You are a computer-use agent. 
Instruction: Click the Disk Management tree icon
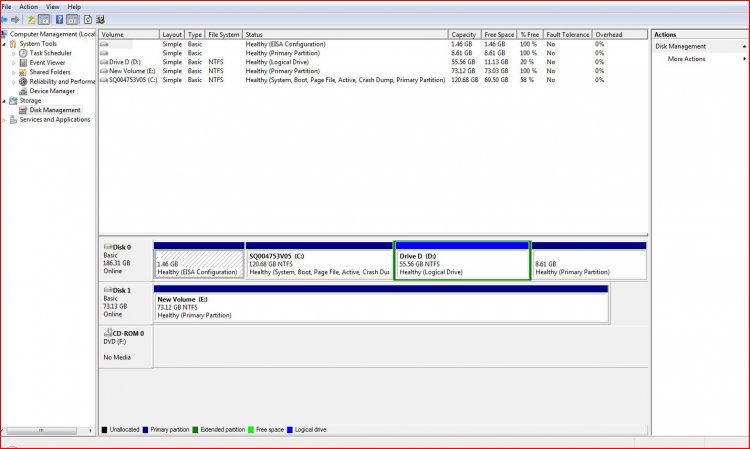tap(23, 110)
